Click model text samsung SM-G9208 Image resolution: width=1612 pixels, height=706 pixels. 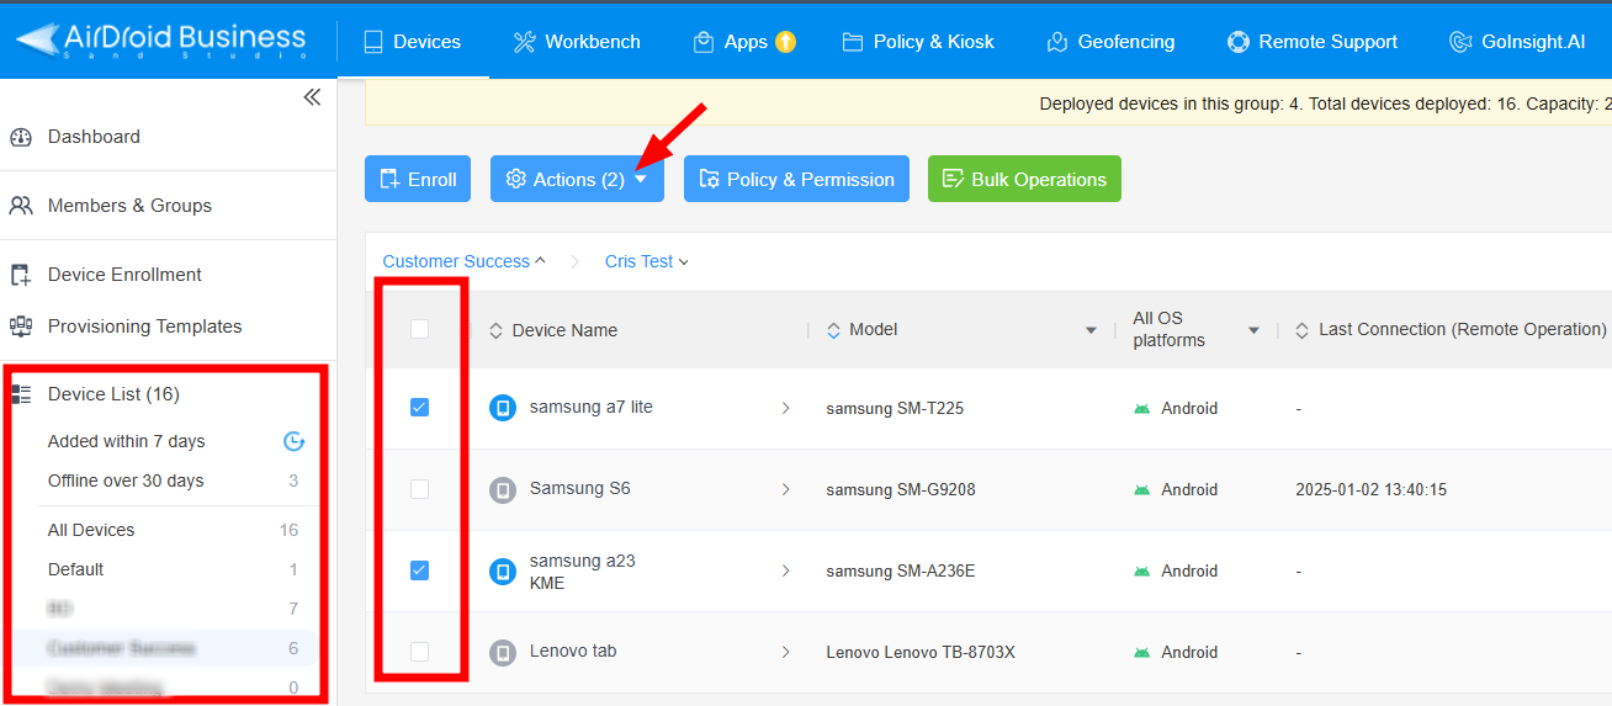900,490
